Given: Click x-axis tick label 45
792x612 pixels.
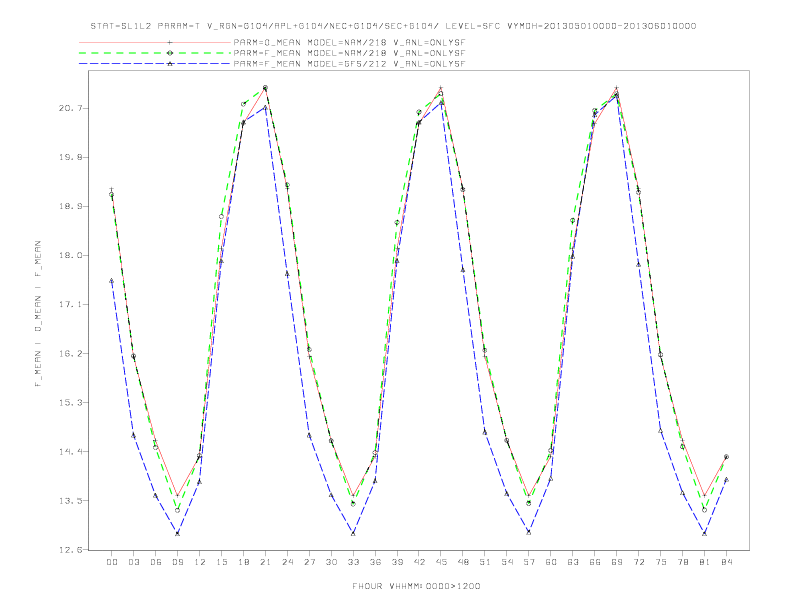Looking at the screenshot, I should pyautogui.click(x=441, y=562).
